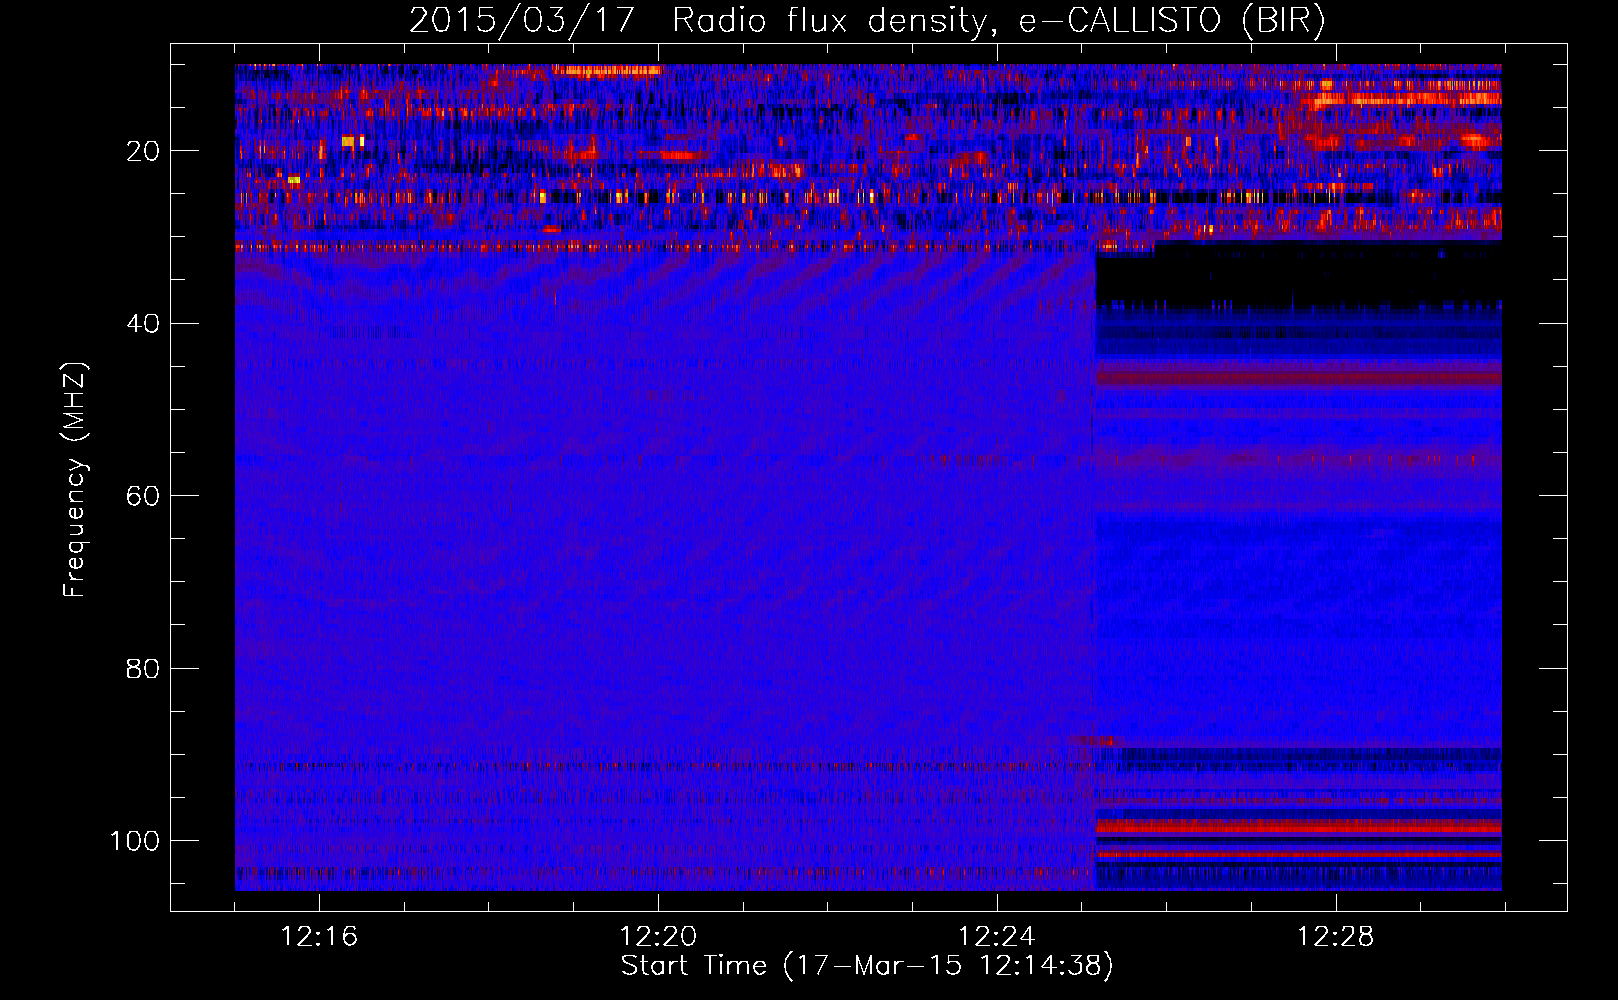Click the 40 frequency tick label
Screen dimensions: 1618x1000
point(143,324)
